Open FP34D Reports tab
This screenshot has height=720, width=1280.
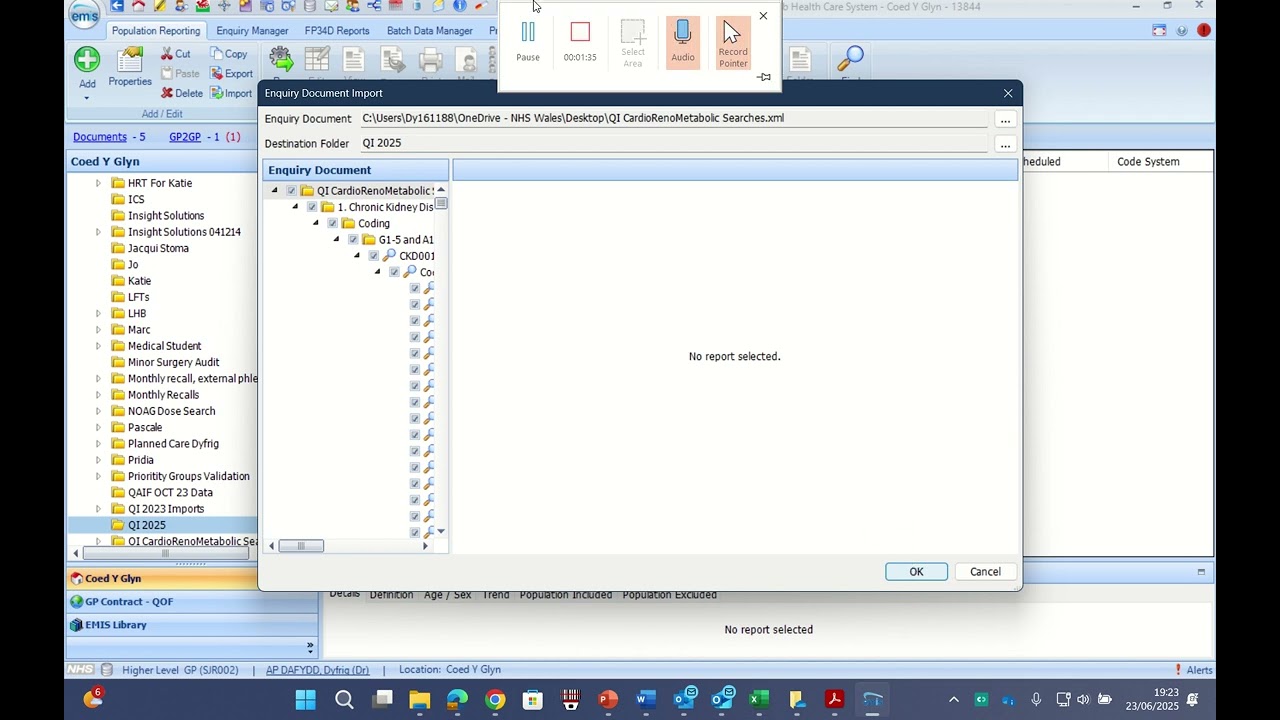tap(337, 31)
